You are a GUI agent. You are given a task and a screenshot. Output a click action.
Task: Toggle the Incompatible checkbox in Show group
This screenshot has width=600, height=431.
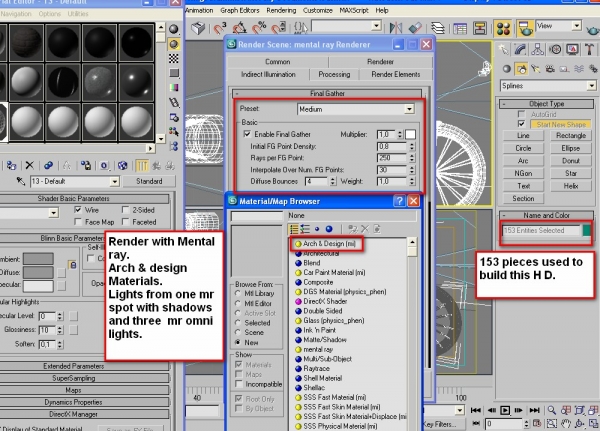coord(239,384)
